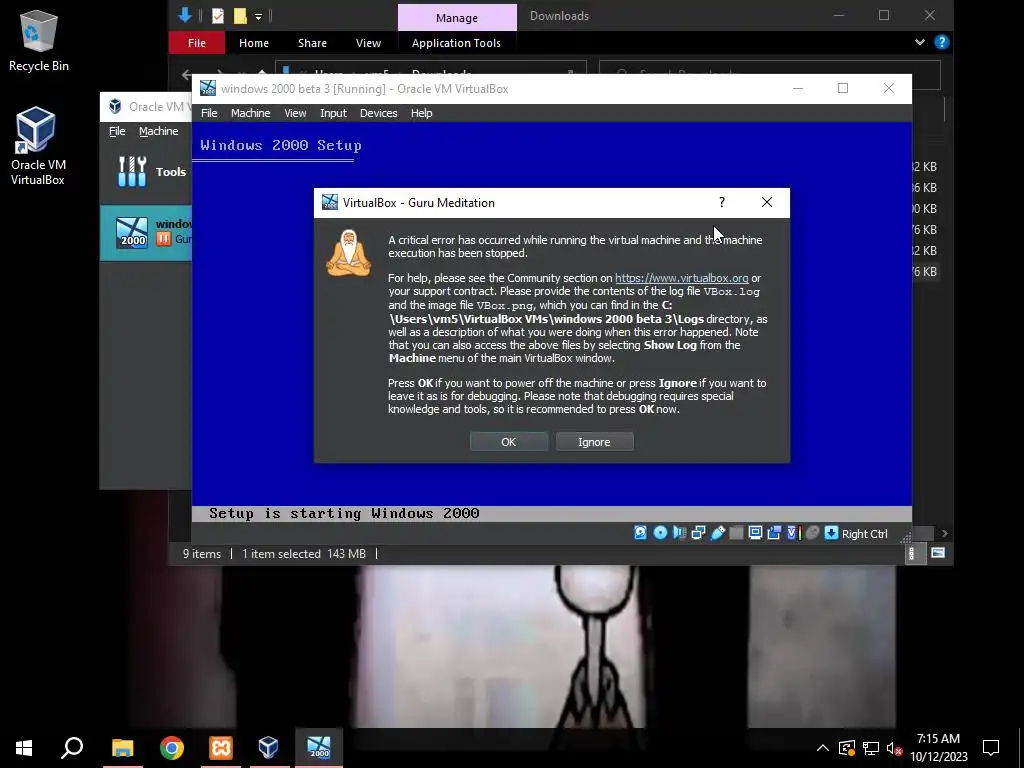
Task: Click the optical disc status icon
Action: point(660,533)
